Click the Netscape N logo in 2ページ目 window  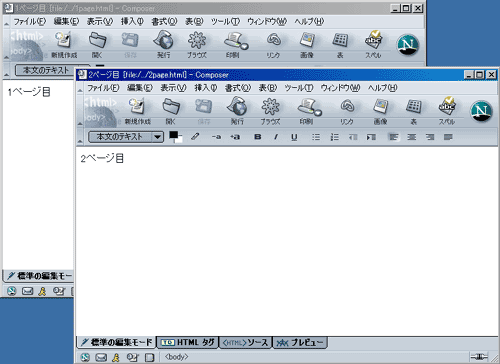coord(481,111)
